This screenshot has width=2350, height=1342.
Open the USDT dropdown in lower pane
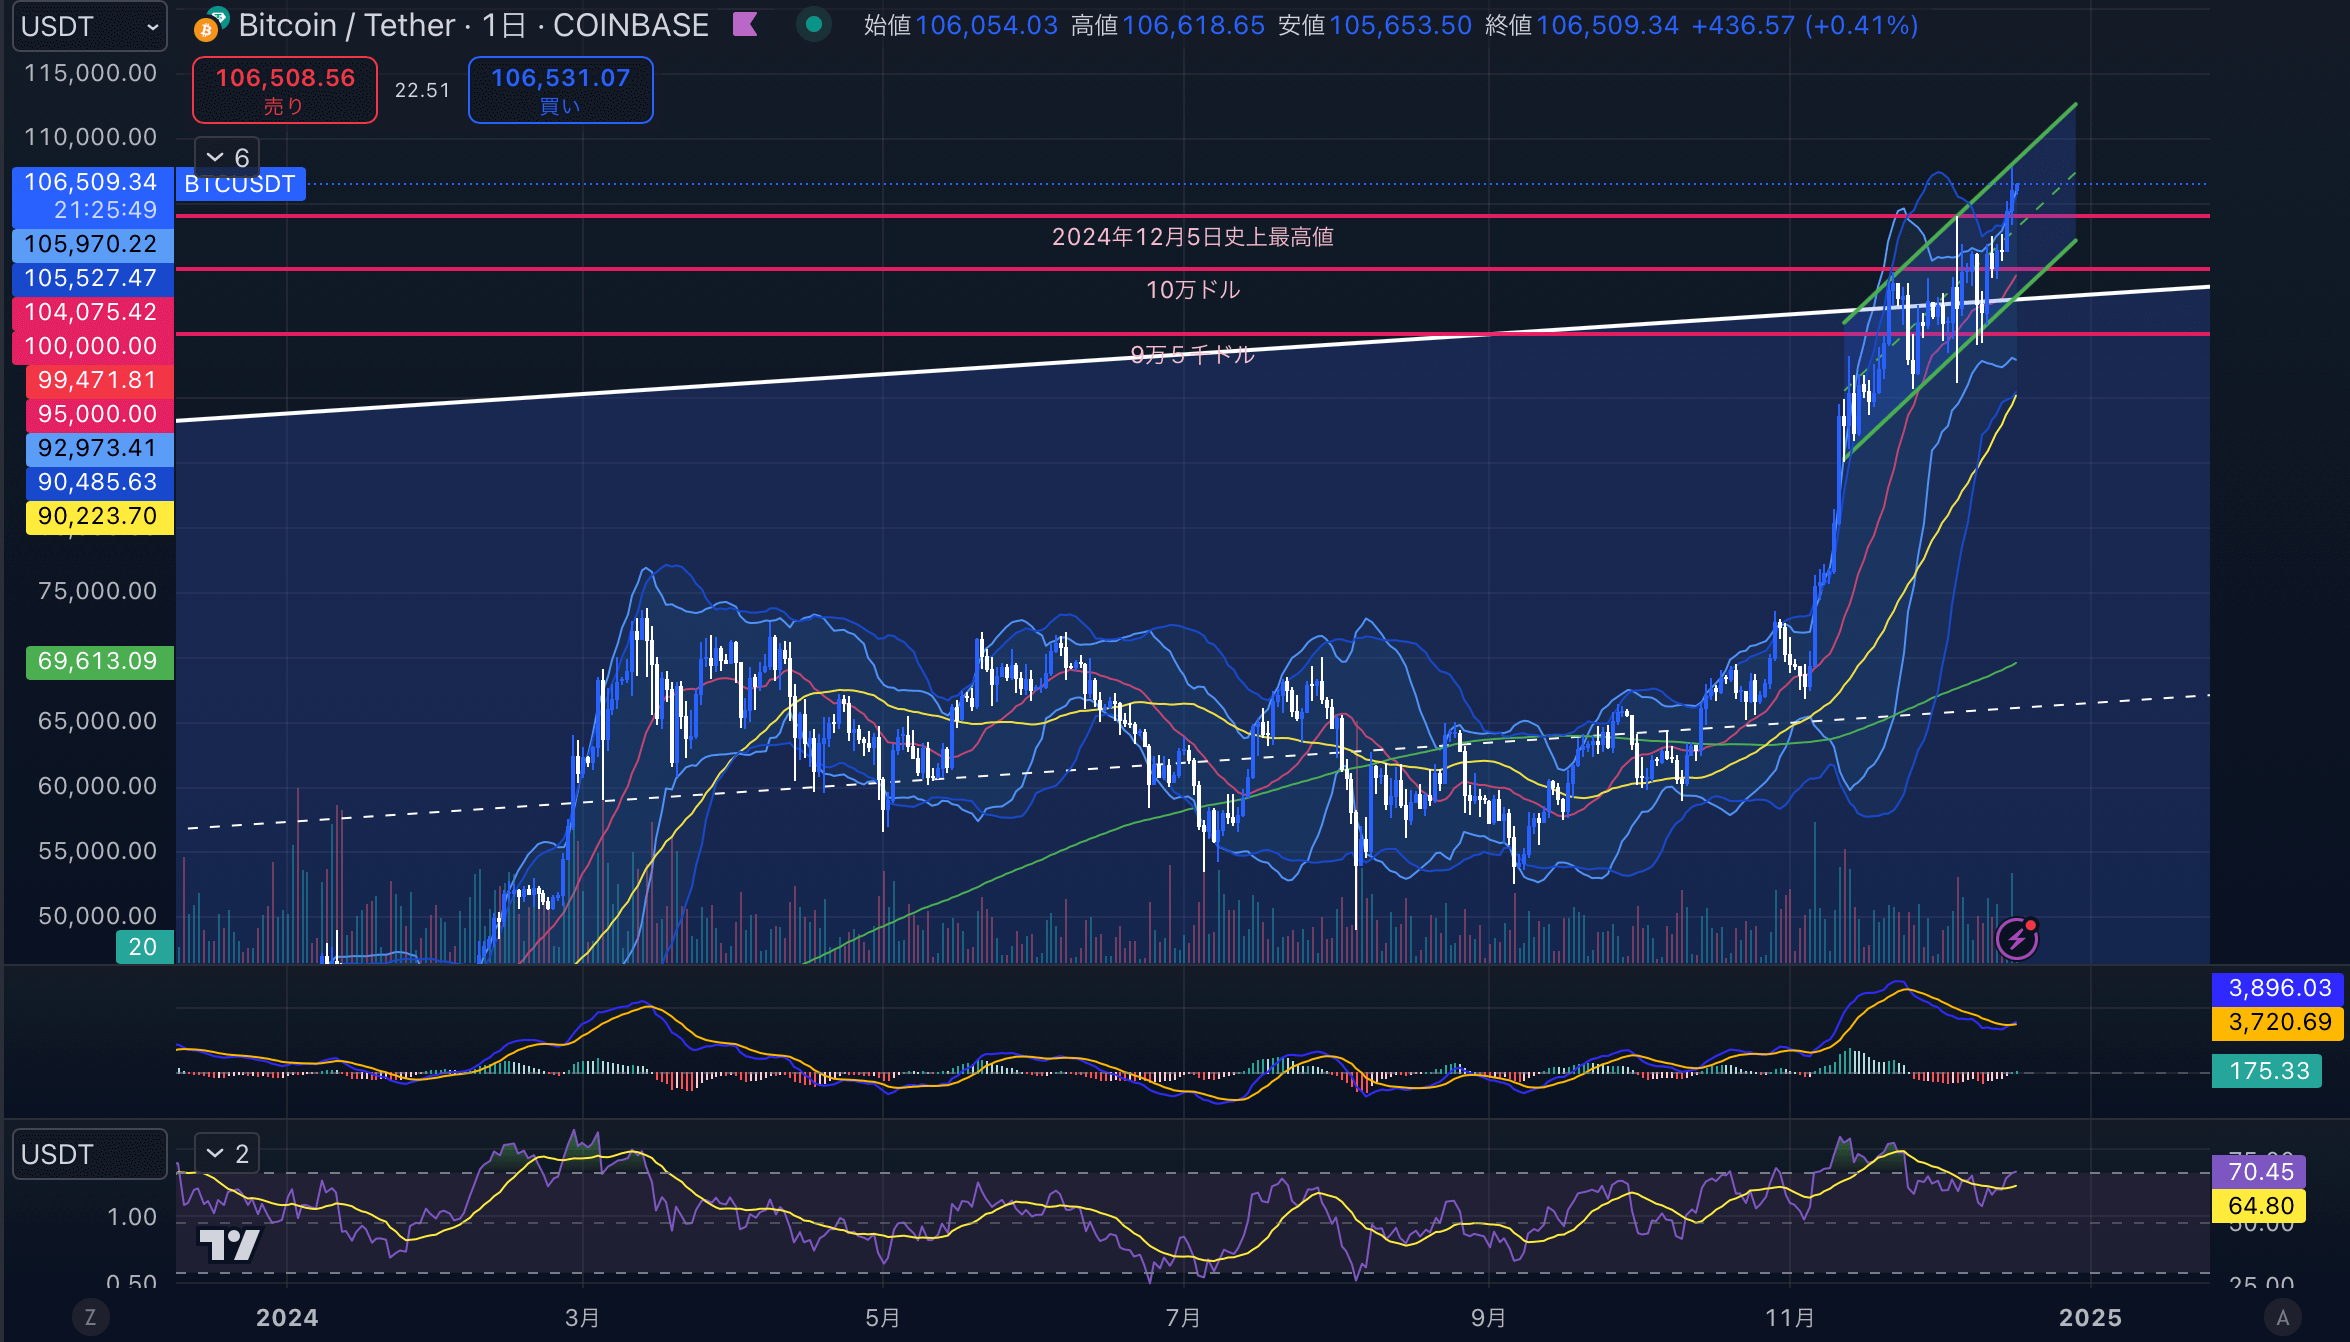point(89,1154)
